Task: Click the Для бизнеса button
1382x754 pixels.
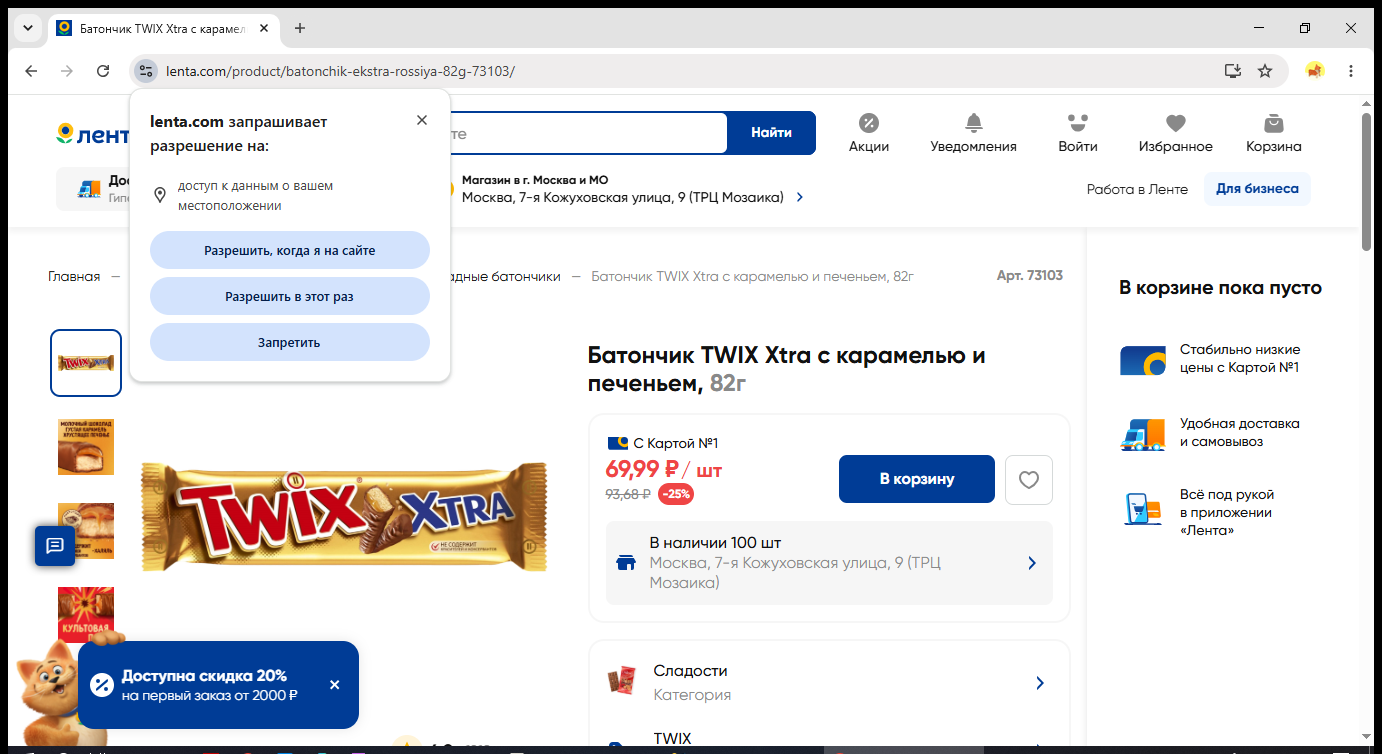Action: point(1257,189)
